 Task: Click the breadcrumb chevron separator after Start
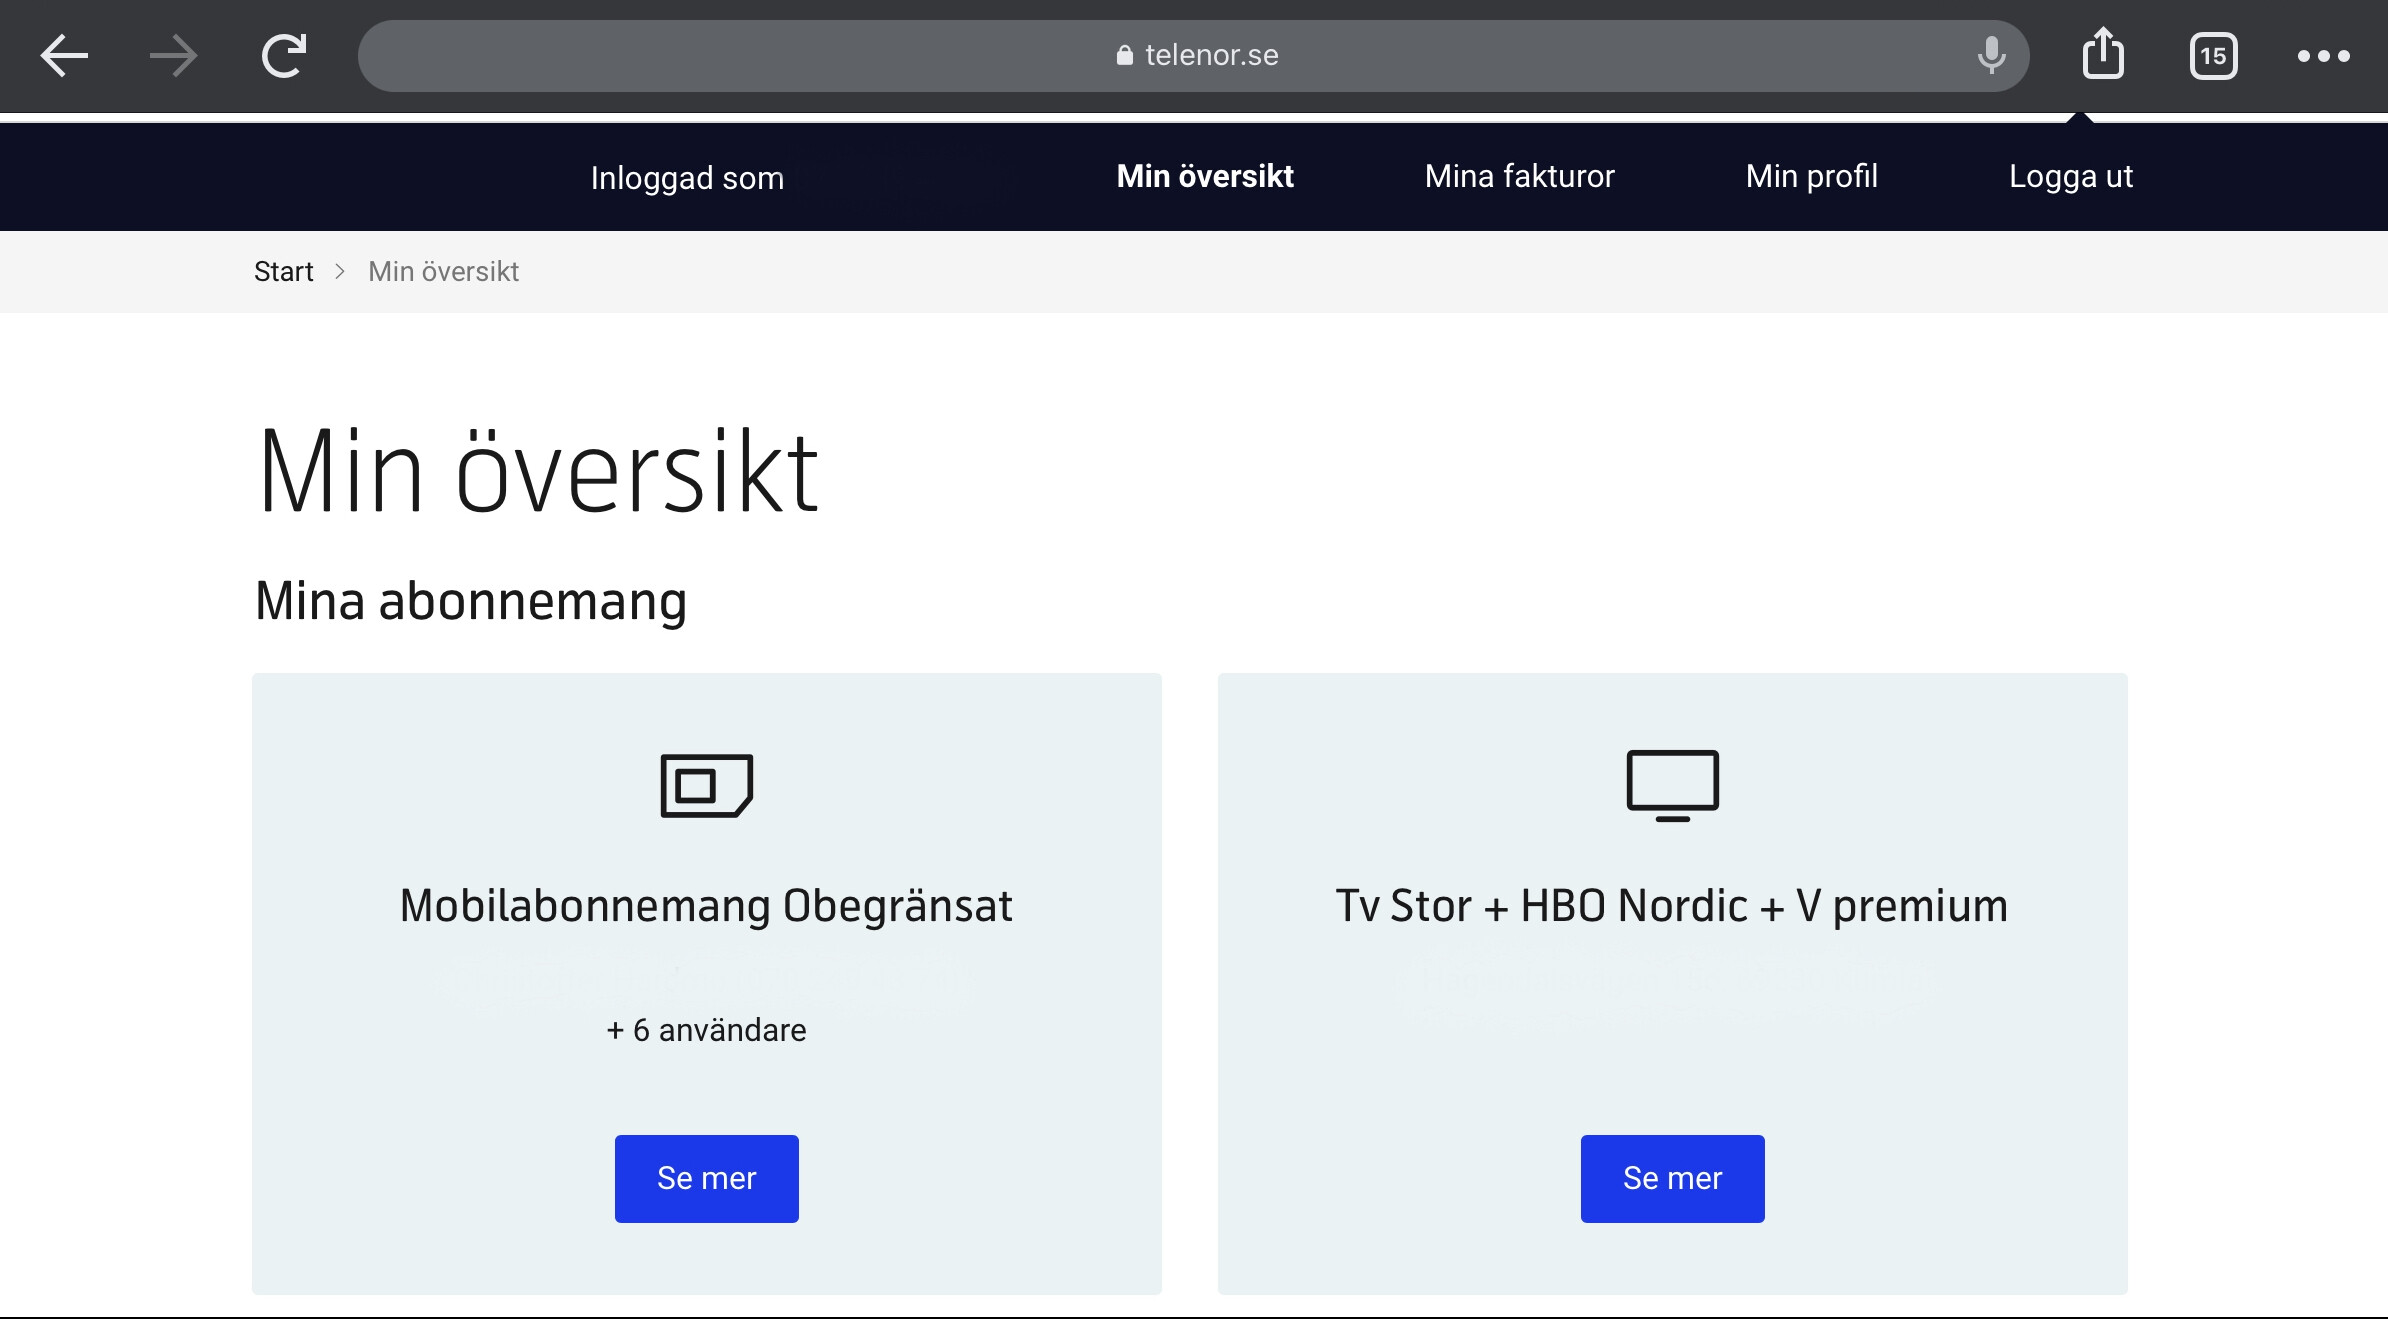[x=340, y=272]
